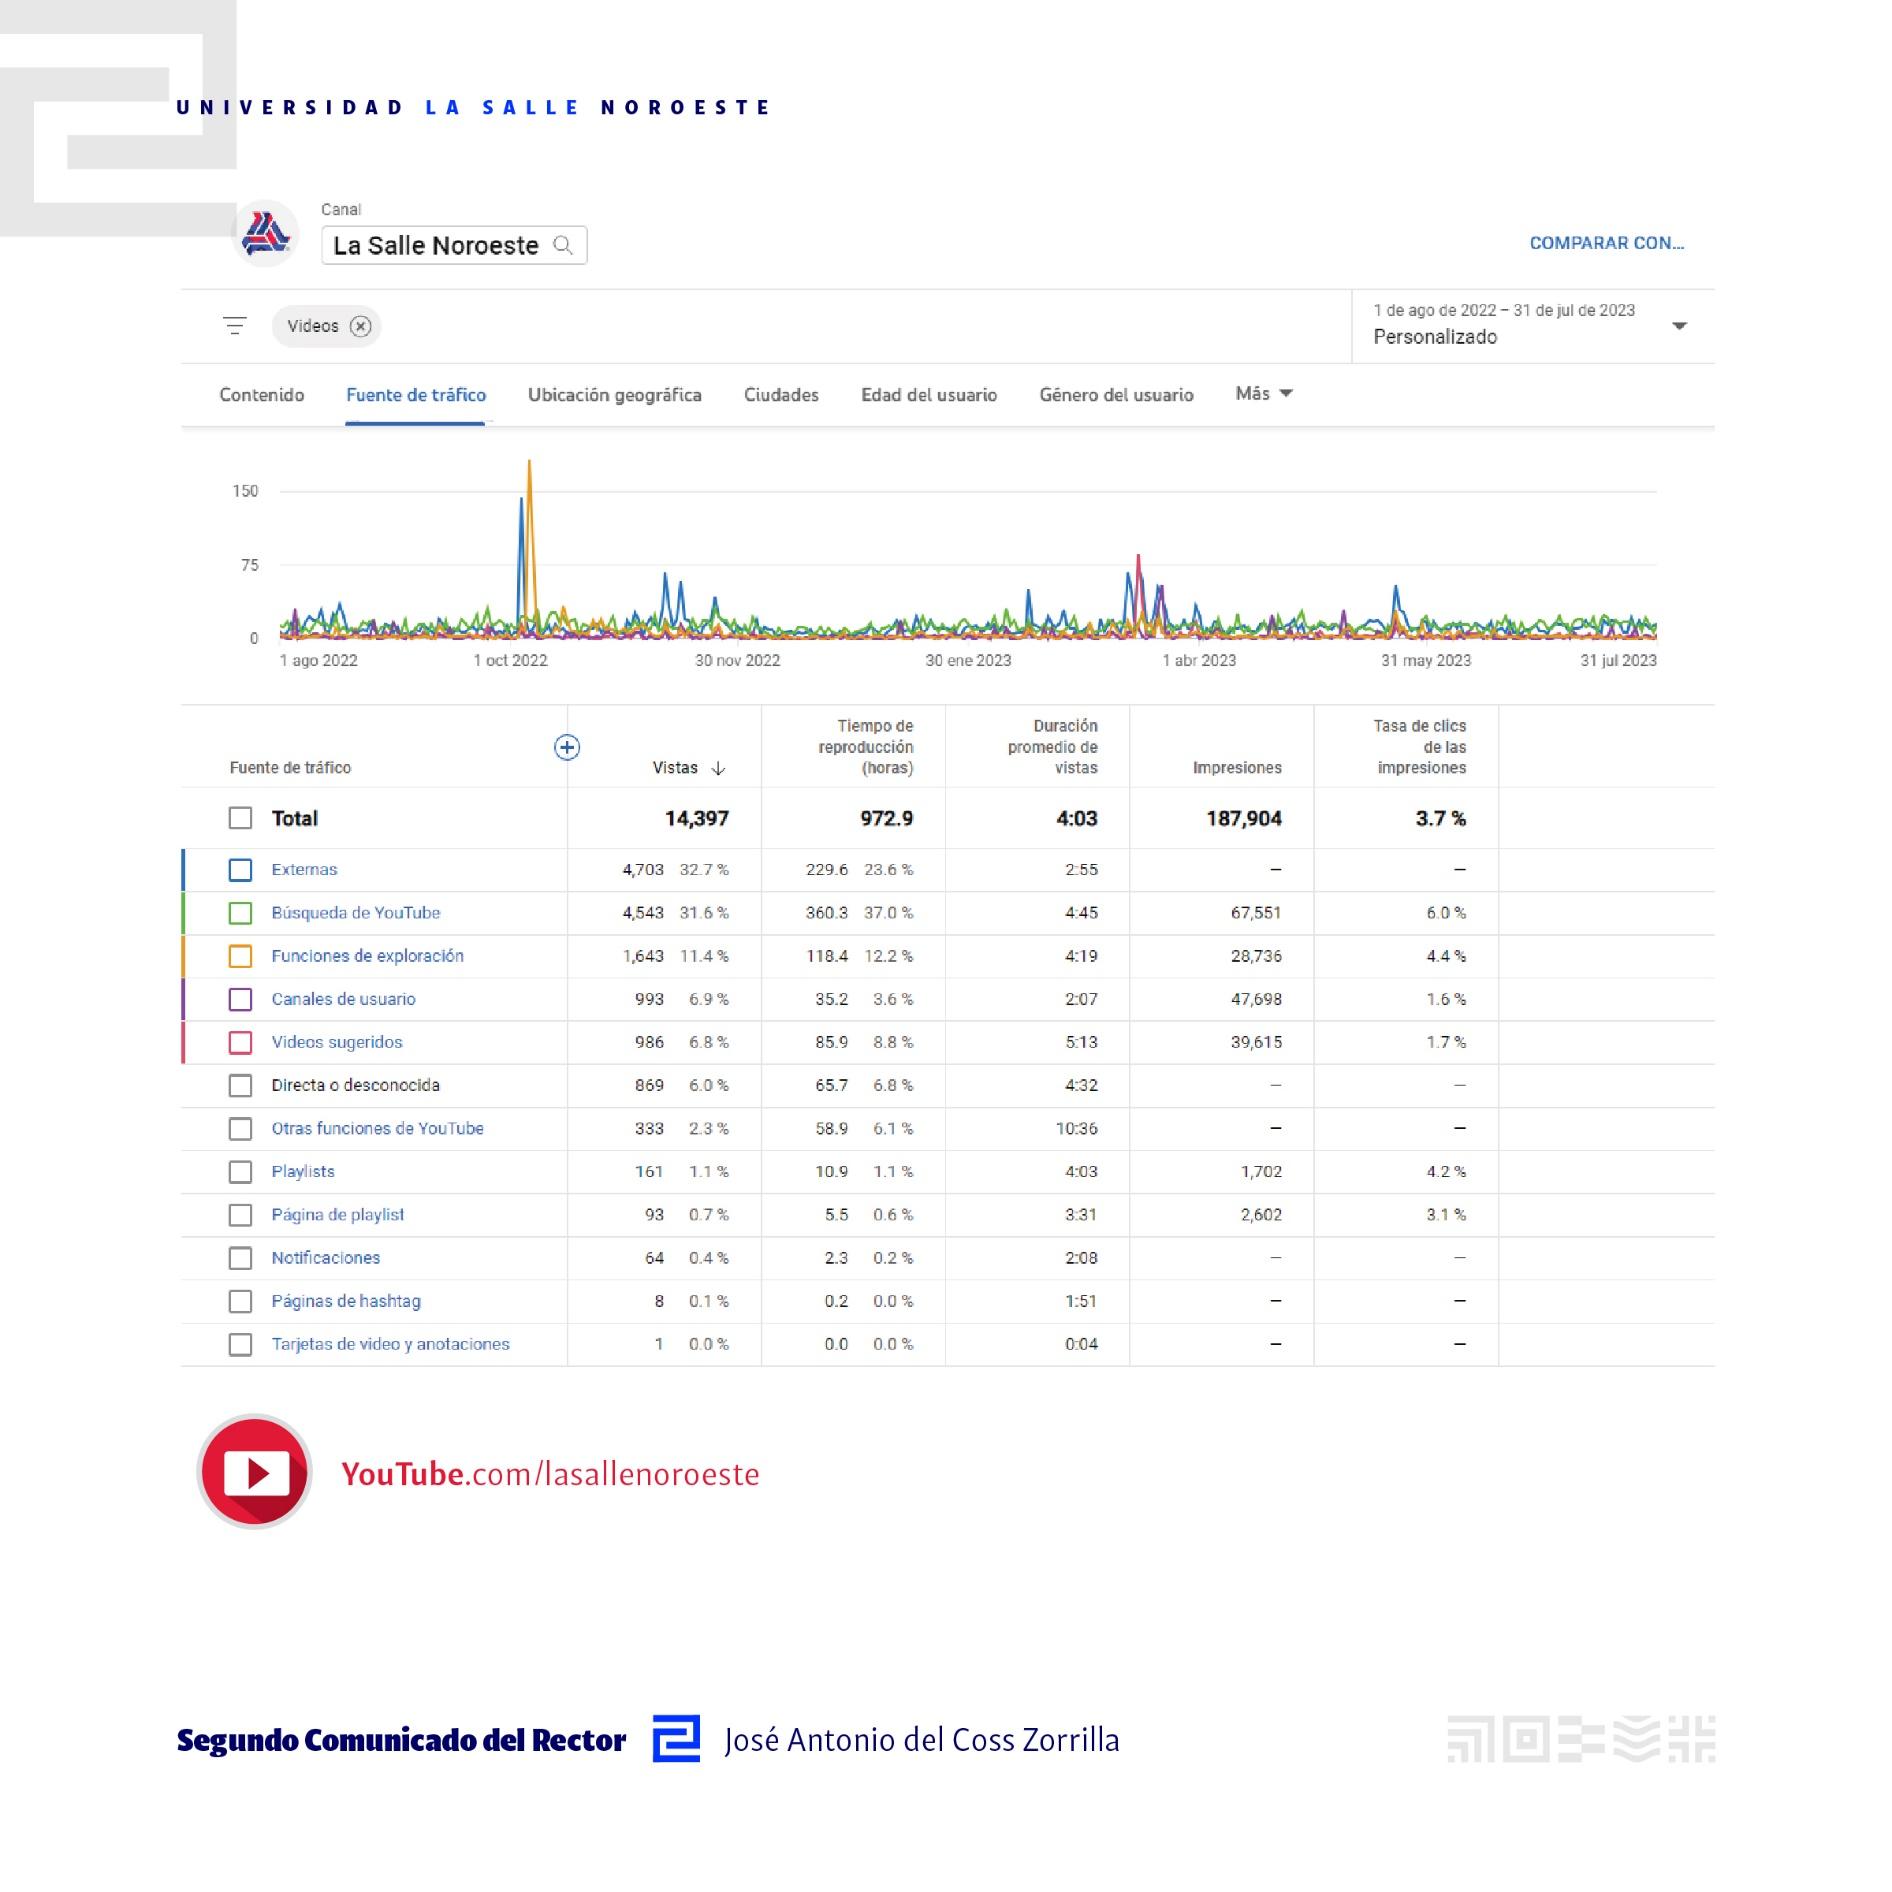Open the Playlists traffic source link
This screenshot has width=1892, height=1892.
click(303, 1171)
